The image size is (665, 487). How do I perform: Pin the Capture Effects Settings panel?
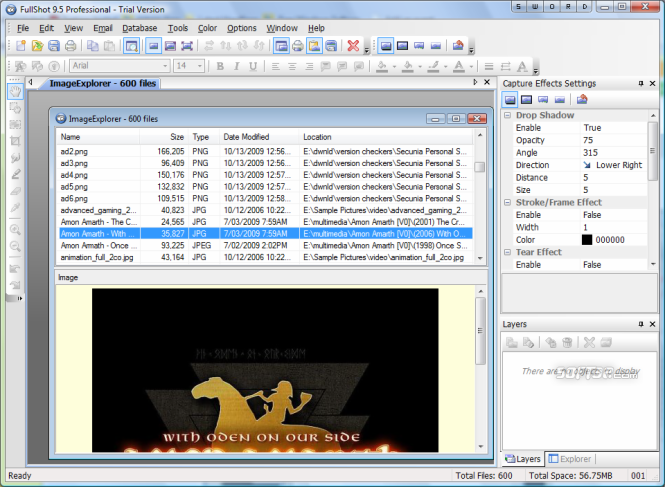tap(641, 84)
